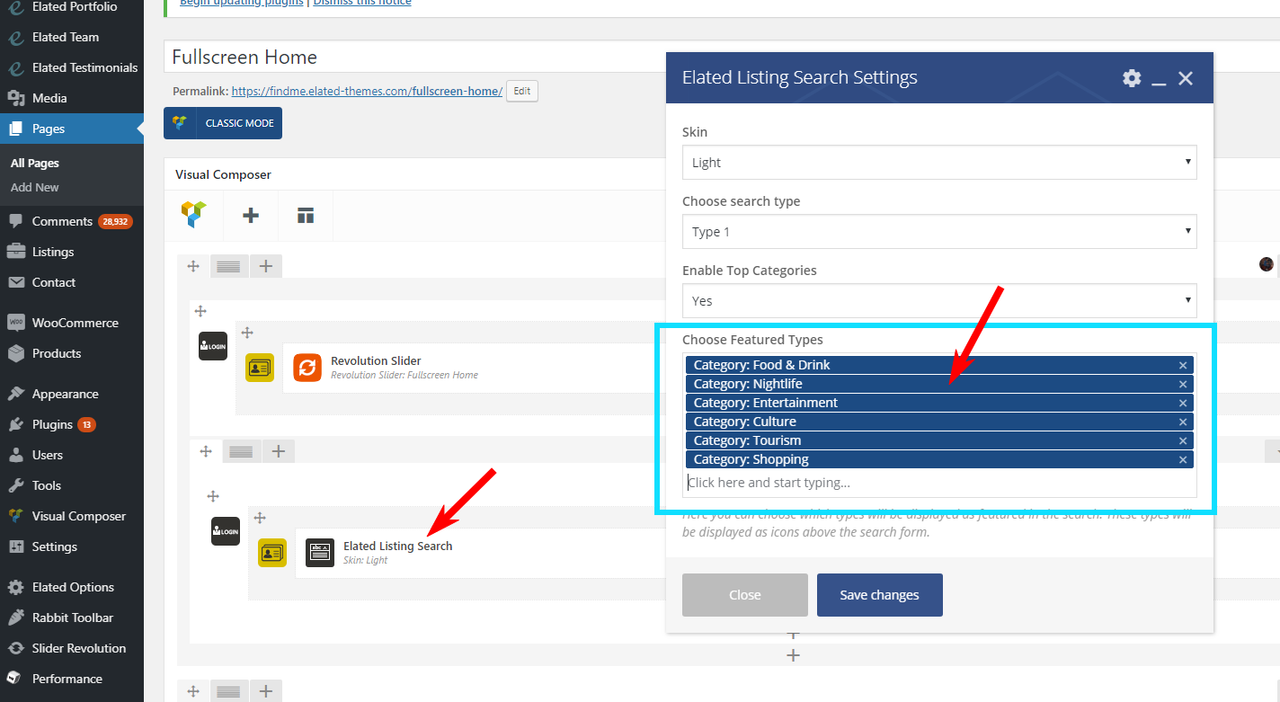
Task: Click Begin updating plugins link
Action: click(243, 3)
